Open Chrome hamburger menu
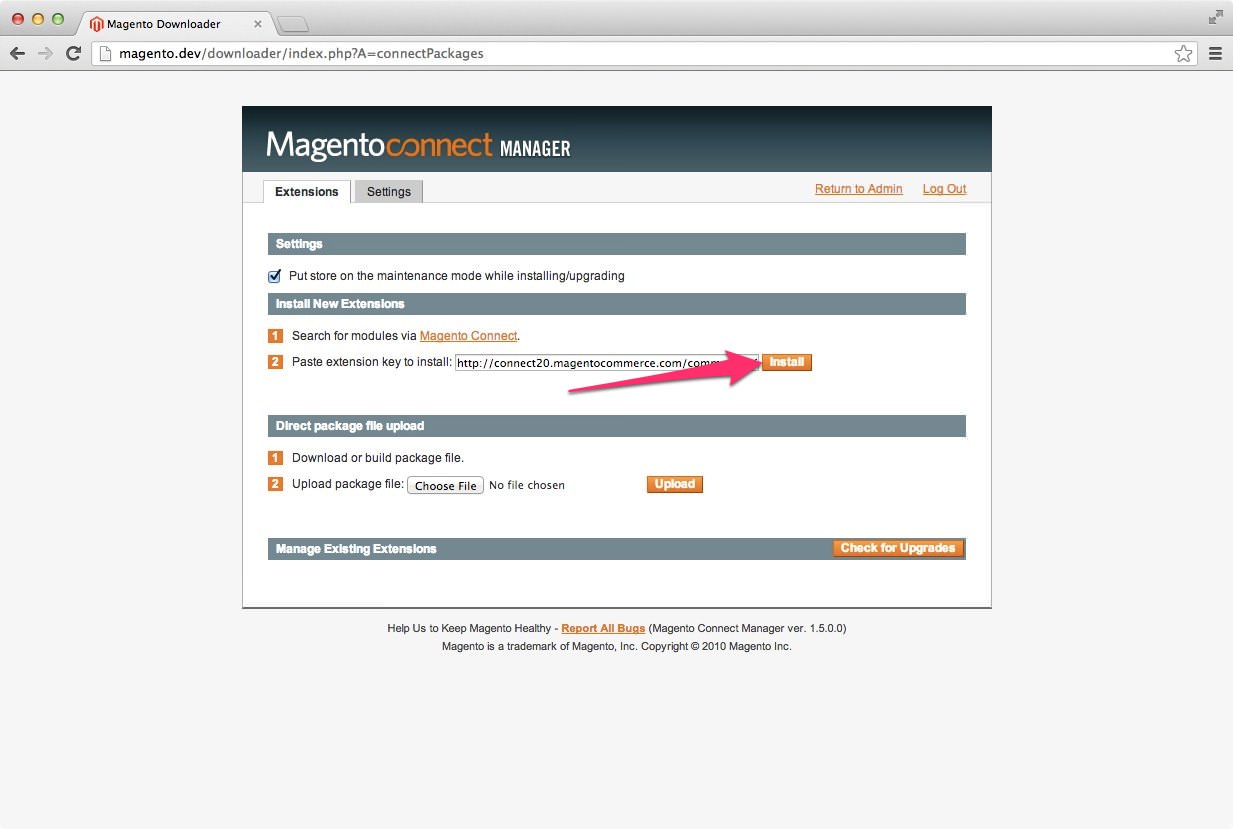1233x829 pixels. [1215, 54]
